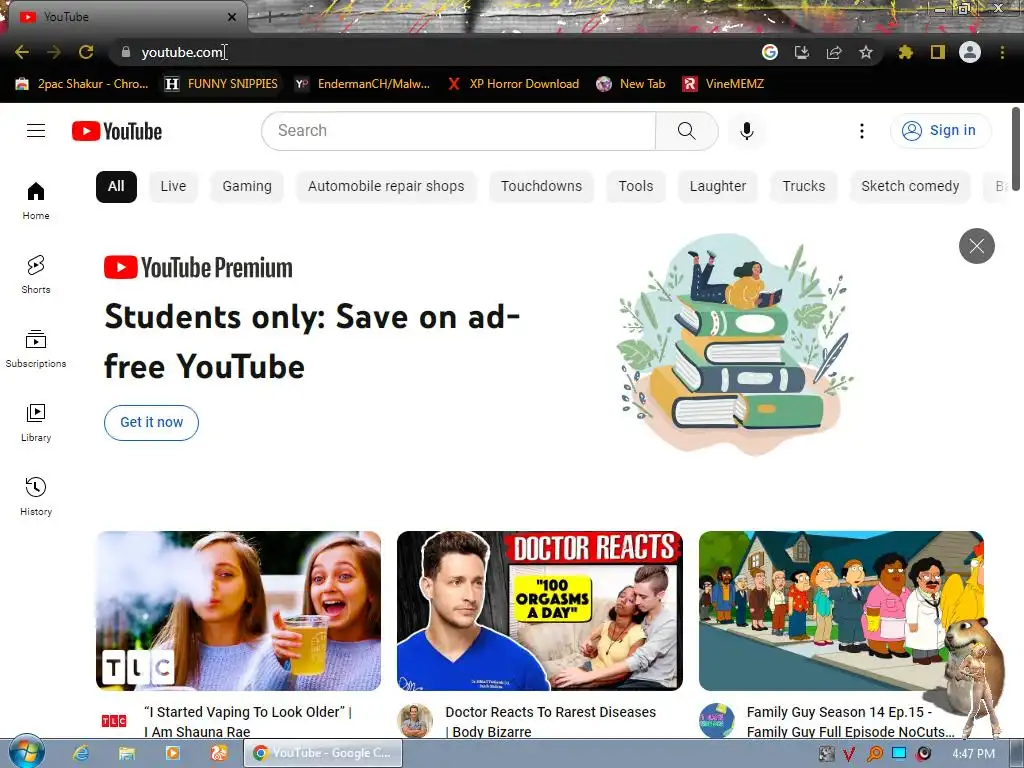Open VineMEMZ bookmark

click(x=723, y=84)
